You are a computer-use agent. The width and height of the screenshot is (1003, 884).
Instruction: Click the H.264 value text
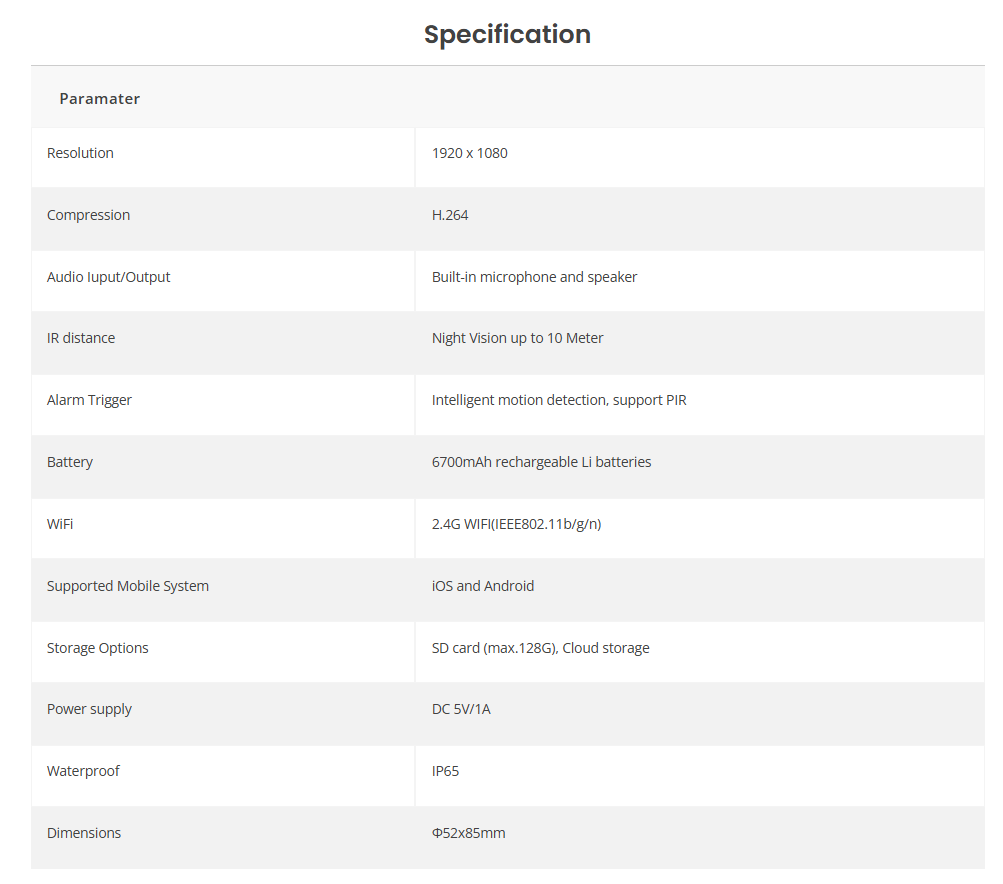(x=450, y=215)
